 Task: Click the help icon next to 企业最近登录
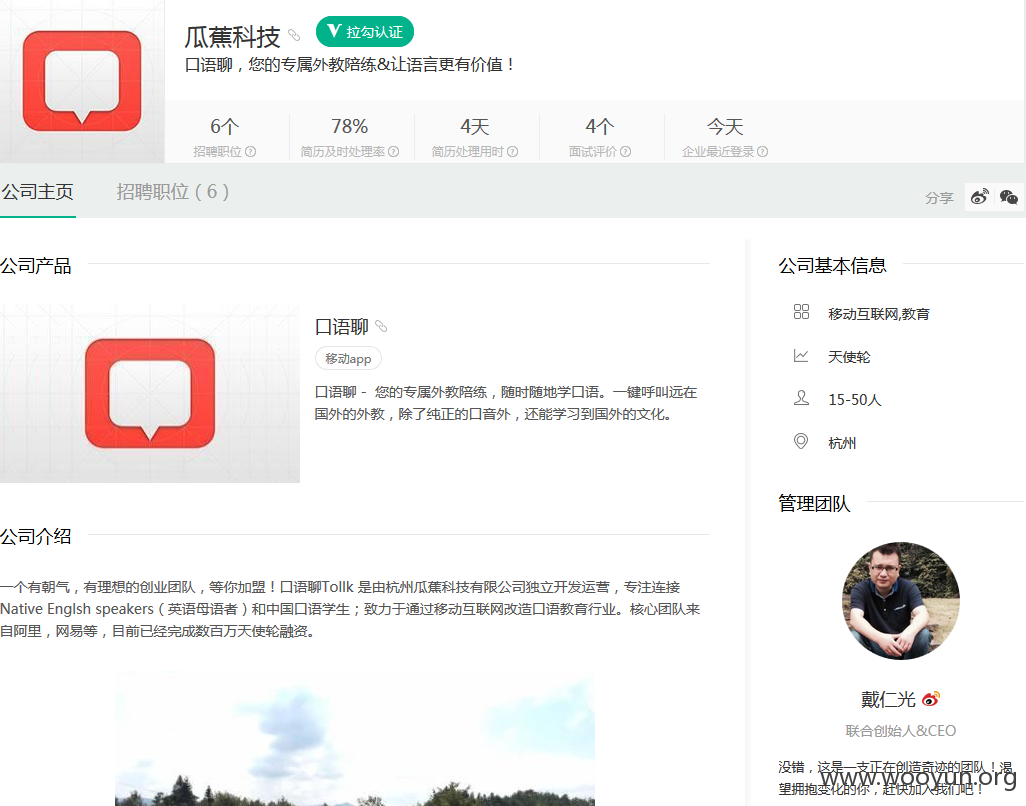[762, 152]
